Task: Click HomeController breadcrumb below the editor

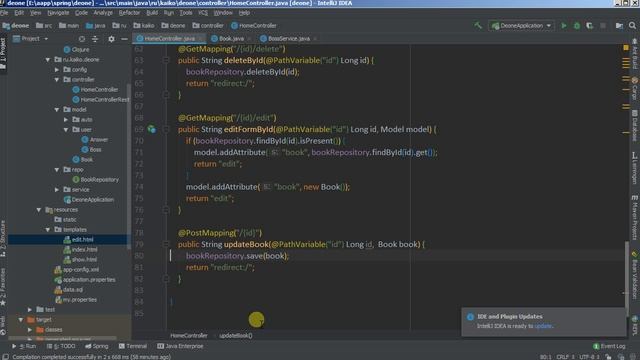Action: tap(189, 336)
